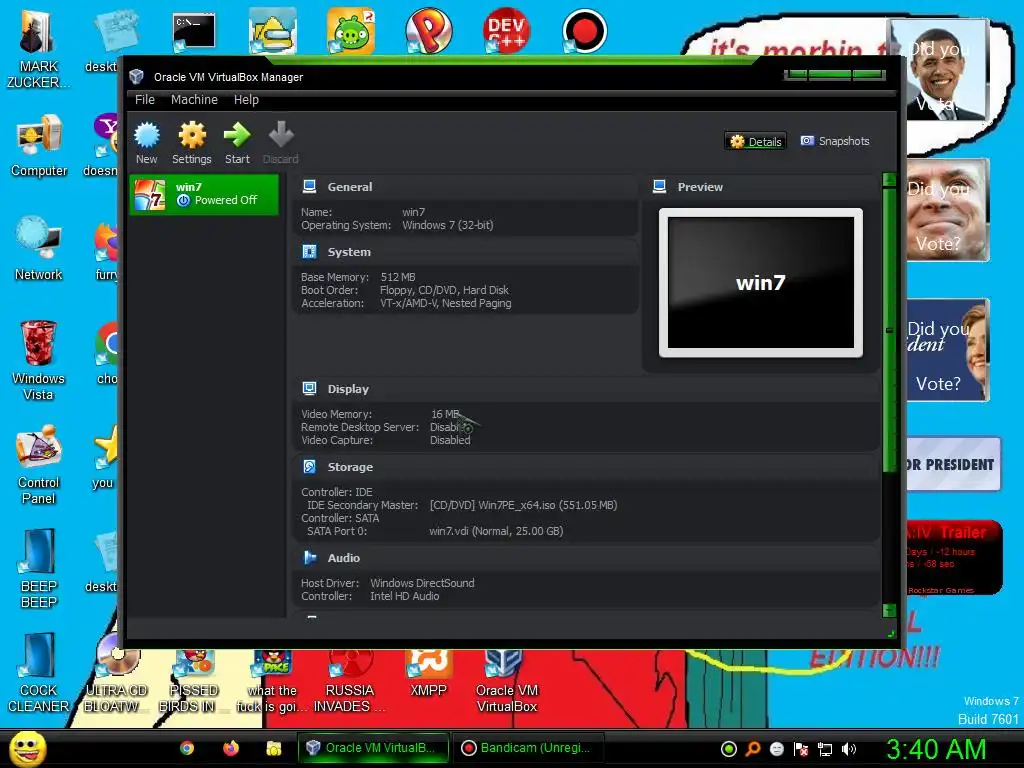Screen dimensions: 1024x768
Task: Select the win7 Powered Off machine entry
Action: [204, 194]
